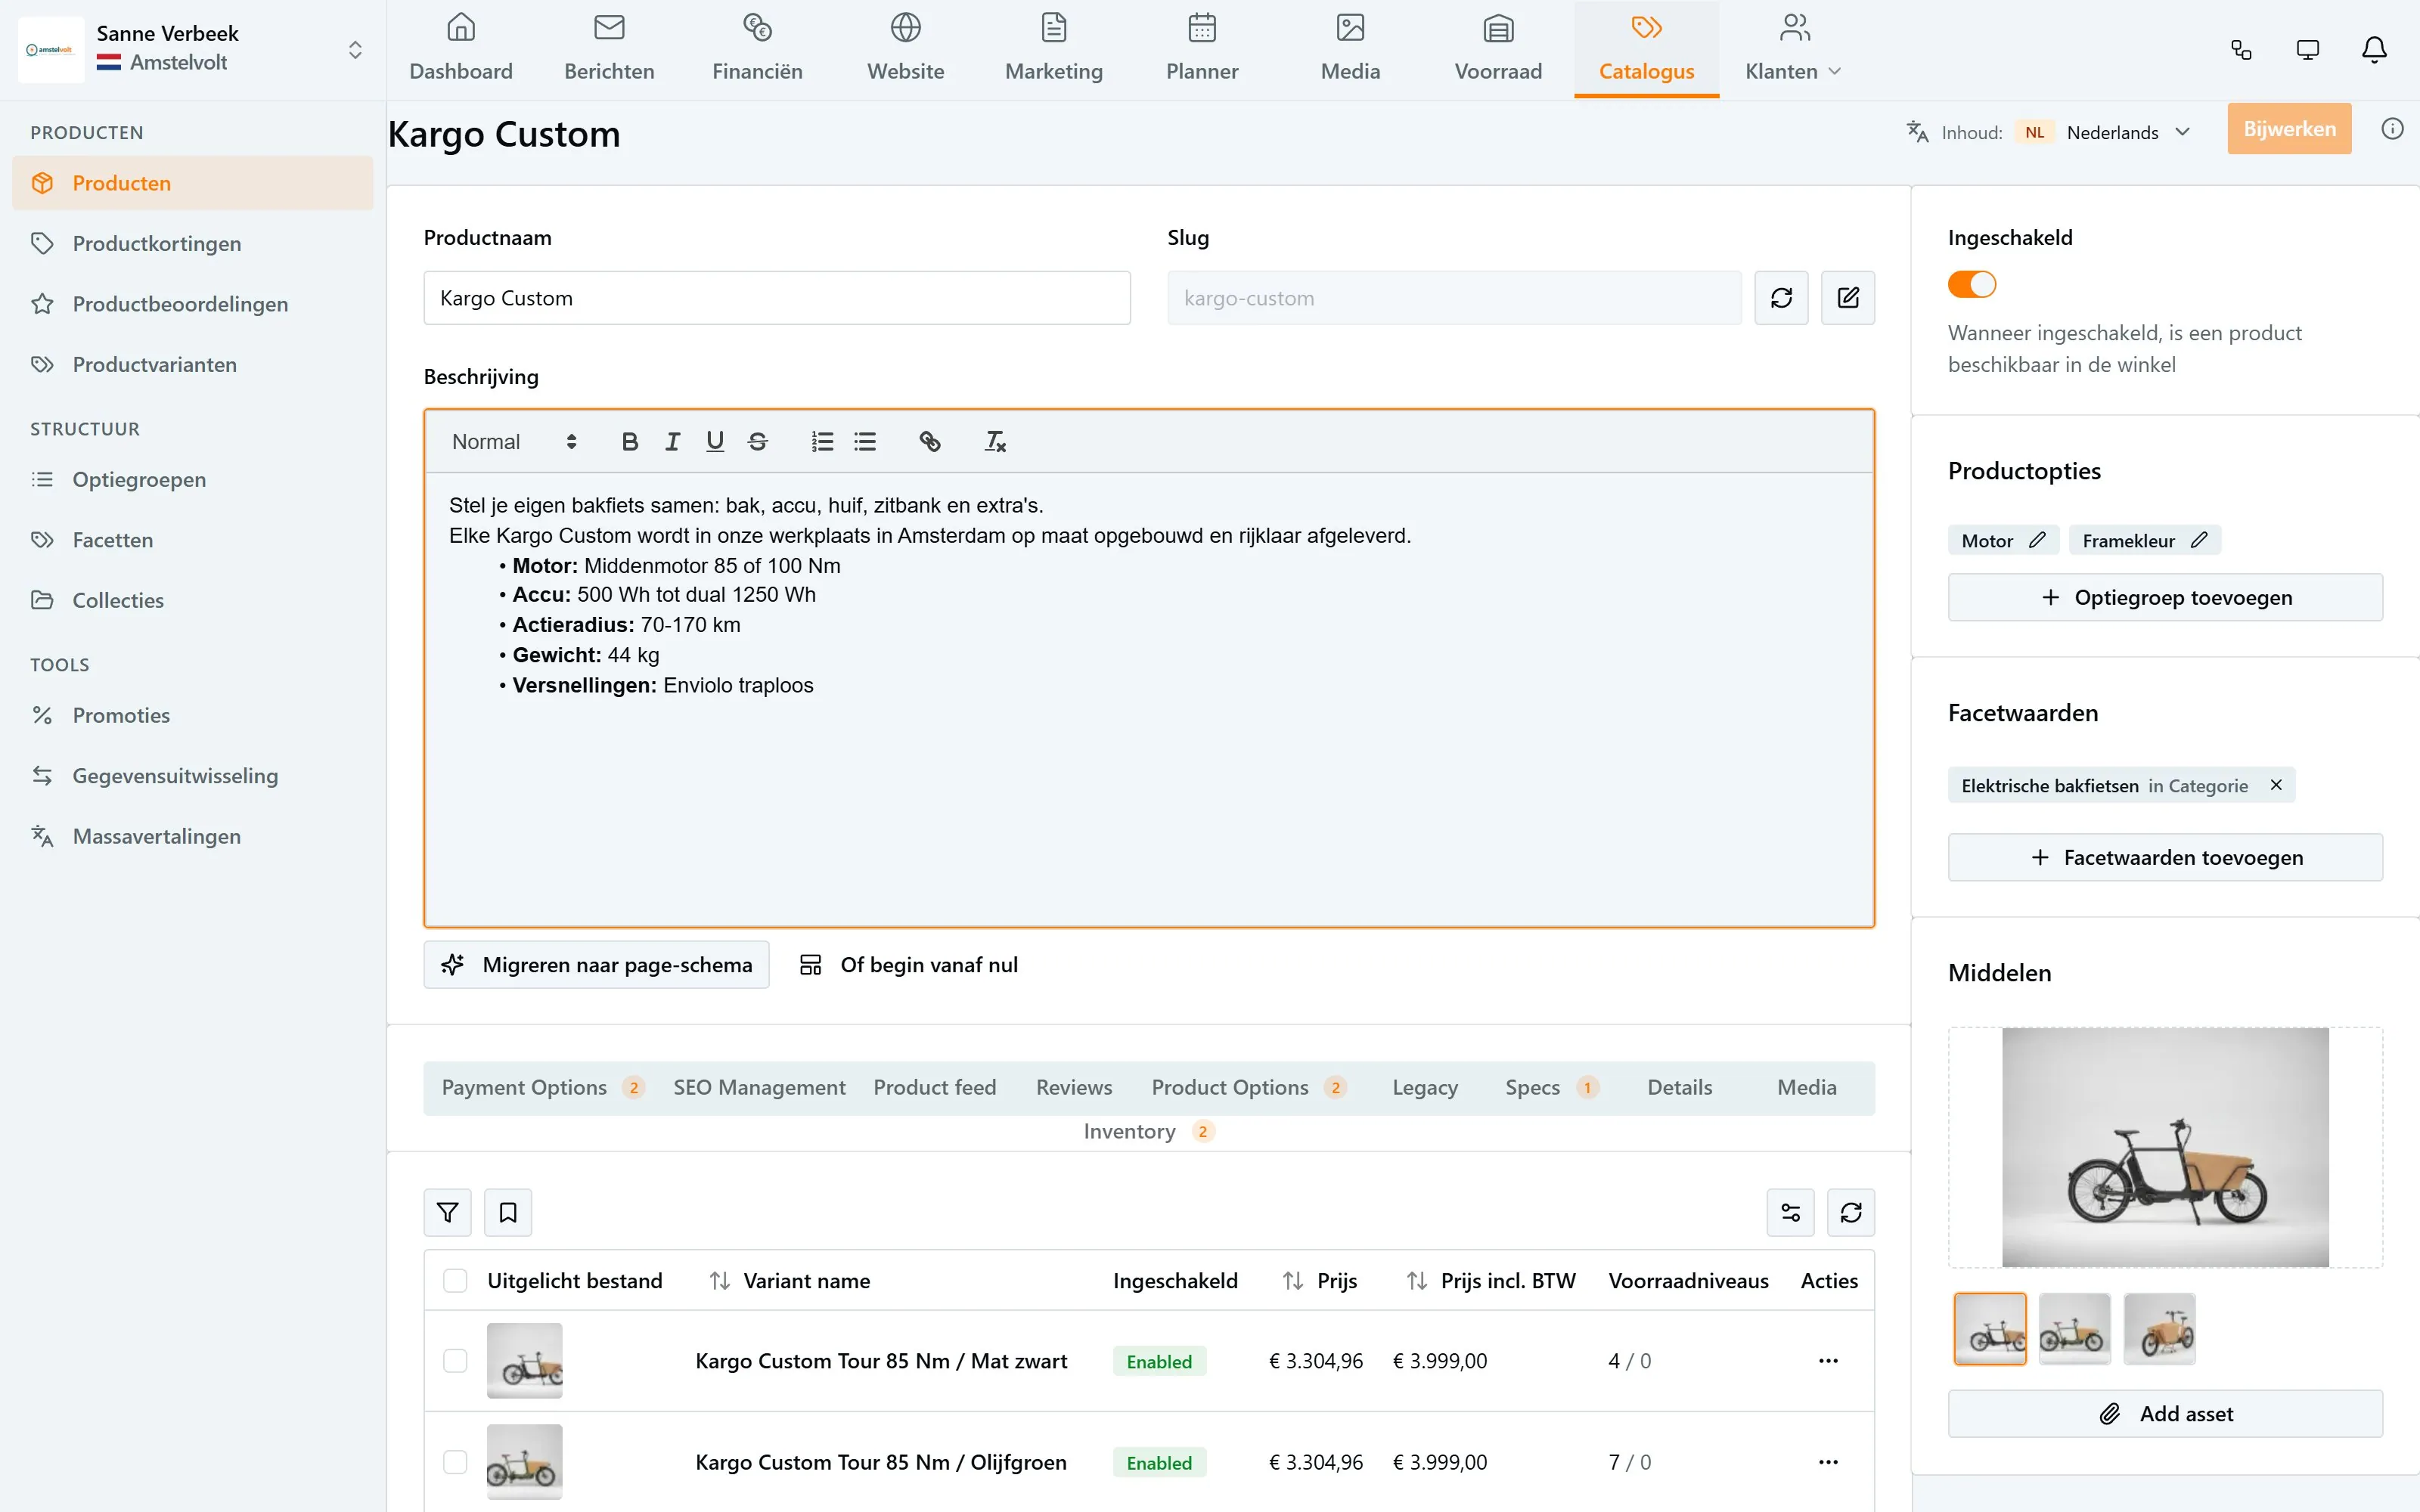Screen dimensions: 2420x1512
Task: Underline the selected description text
Action: (x=714, y=441)
